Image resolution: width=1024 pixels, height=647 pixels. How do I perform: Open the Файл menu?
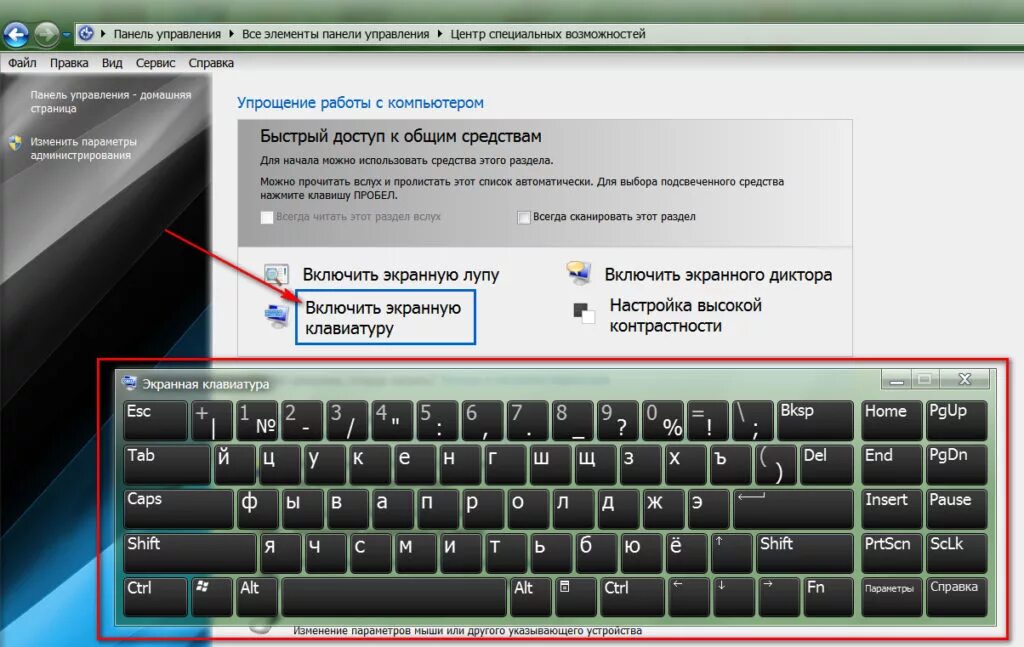(22, 63)
